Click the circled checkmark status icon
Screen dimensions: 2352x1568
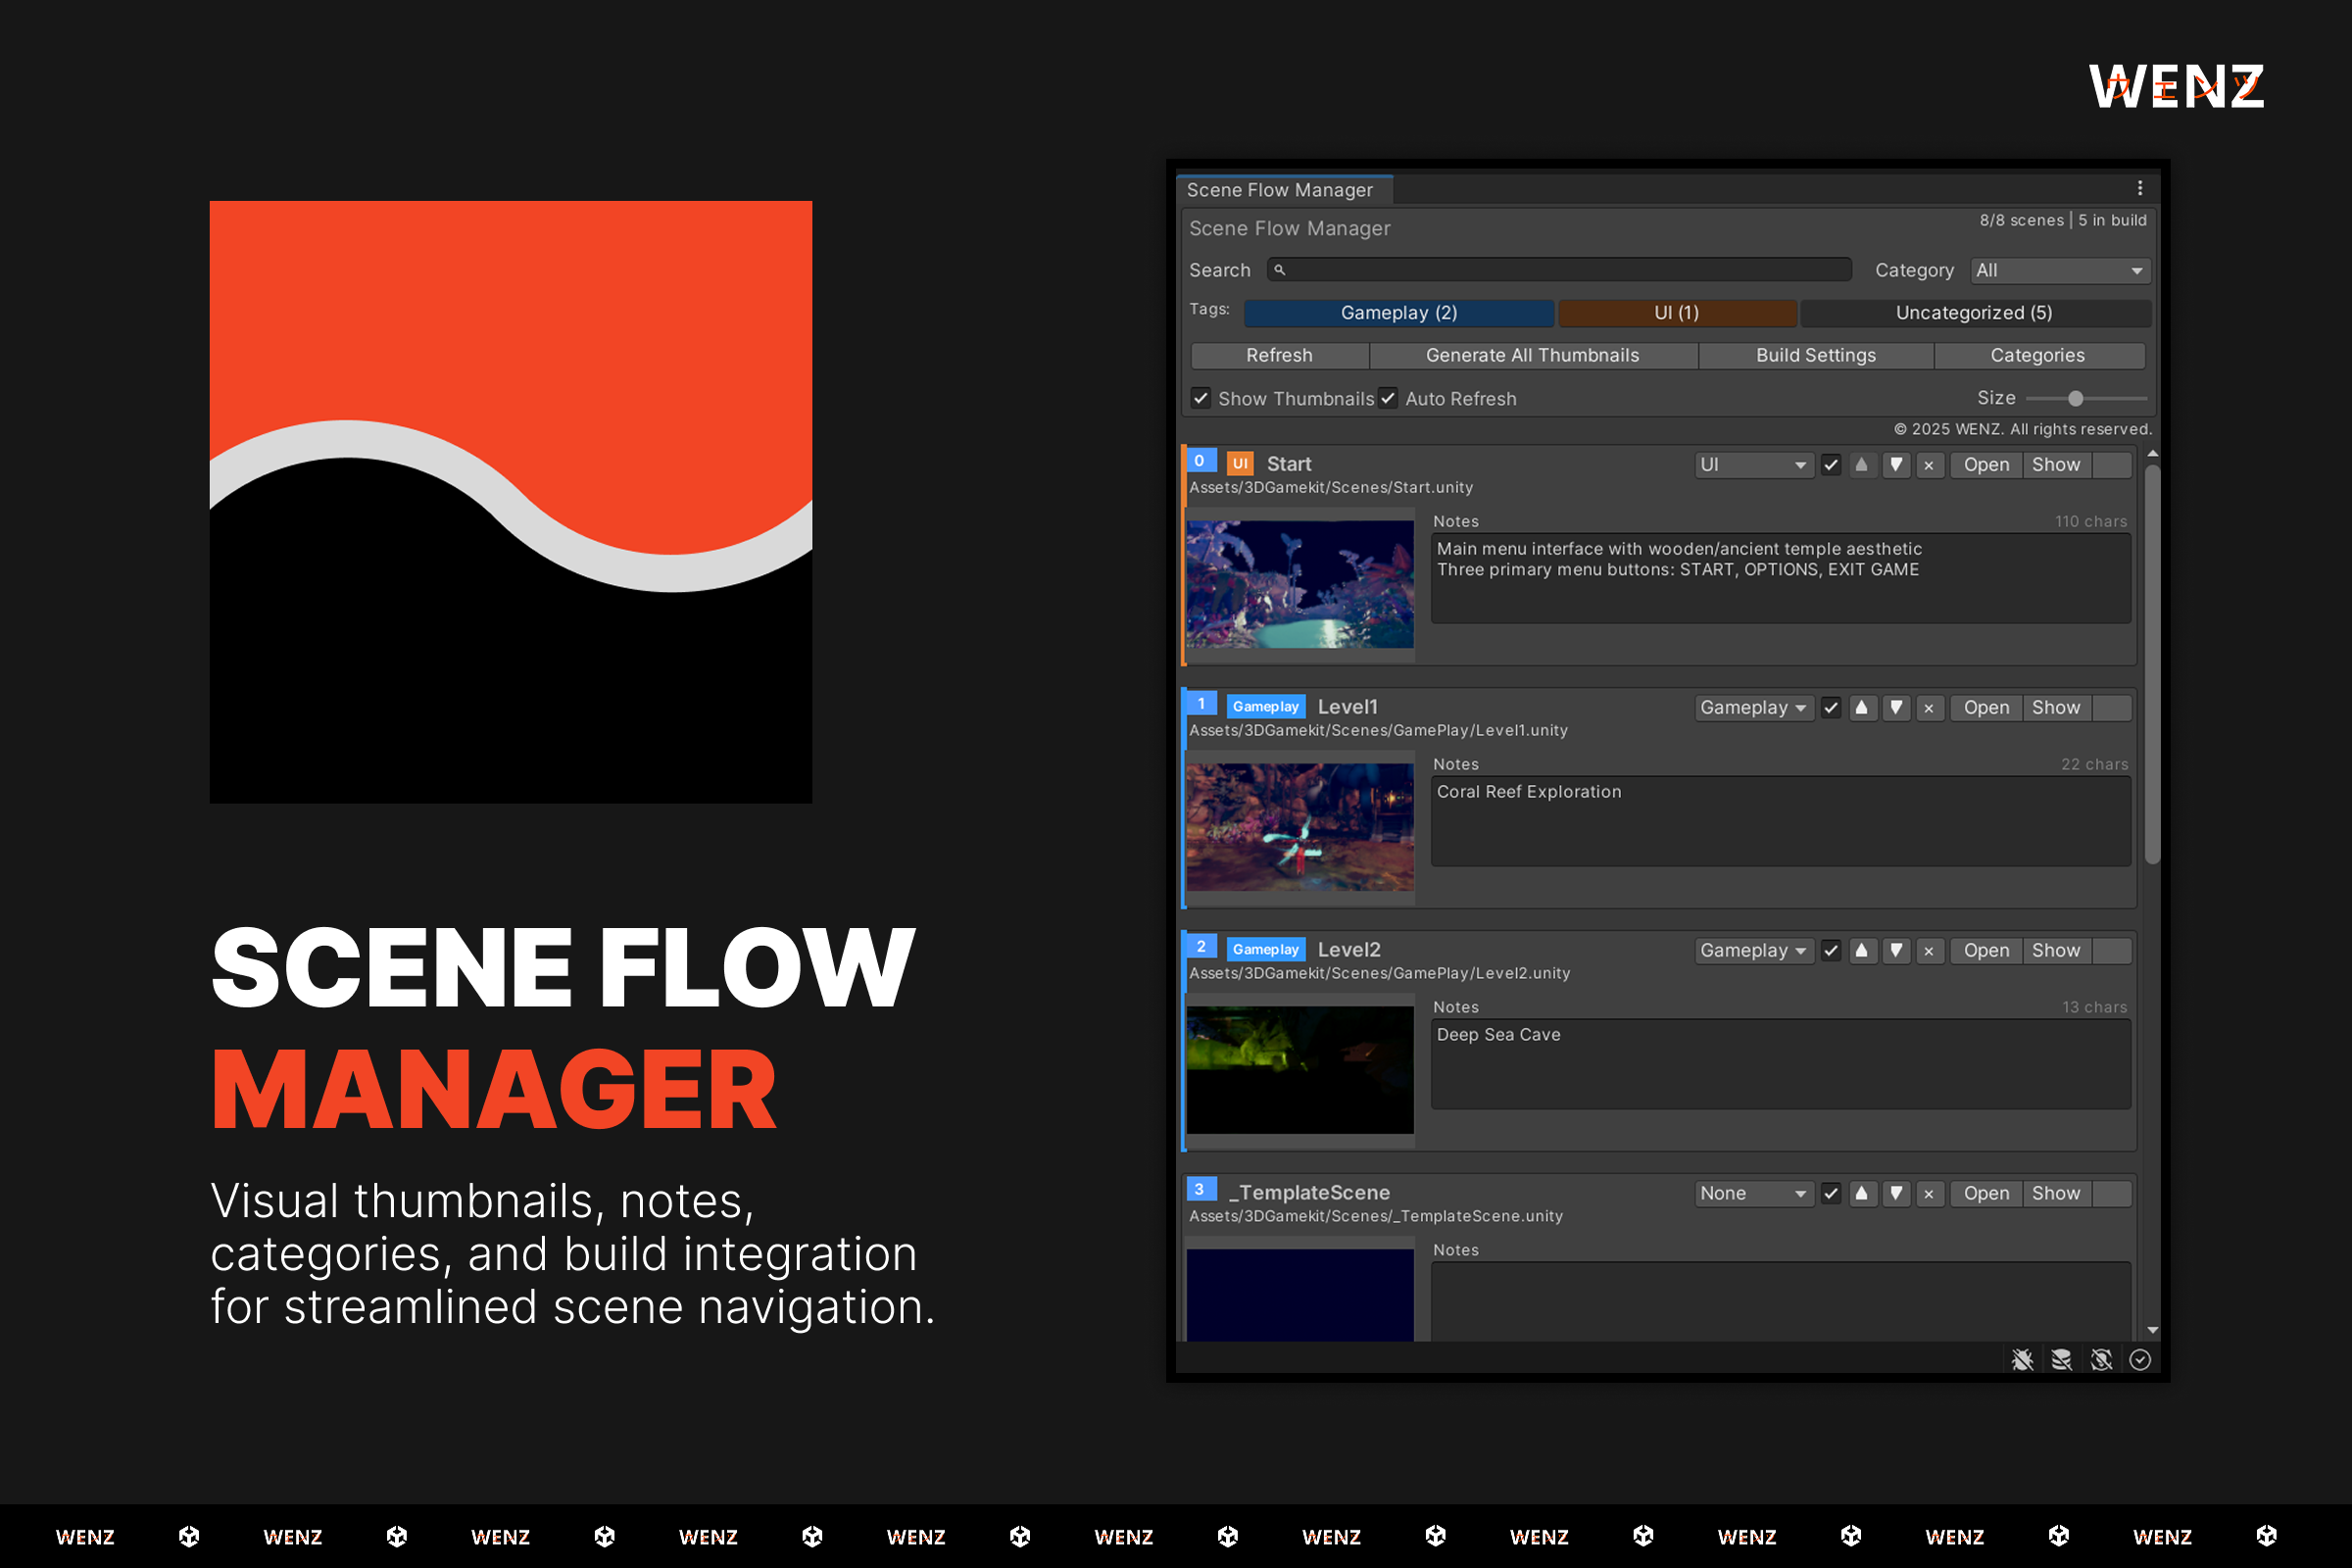pos(2140,1360)
